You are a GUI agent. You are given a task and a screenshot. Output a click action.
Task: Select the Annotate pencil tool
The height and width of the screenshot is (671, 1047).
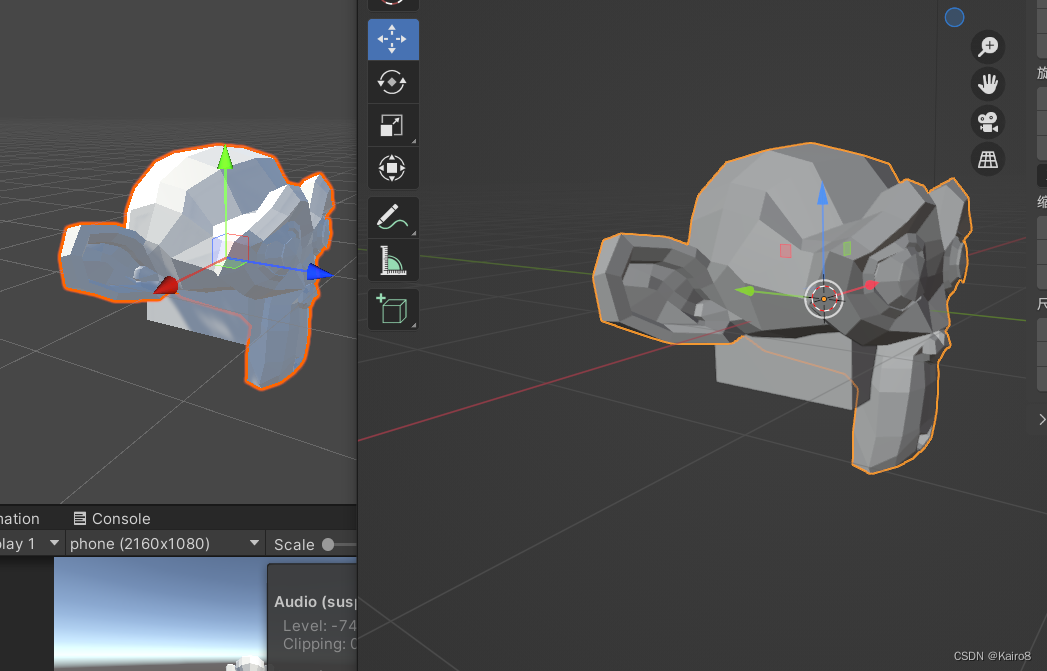pos(393,218)
